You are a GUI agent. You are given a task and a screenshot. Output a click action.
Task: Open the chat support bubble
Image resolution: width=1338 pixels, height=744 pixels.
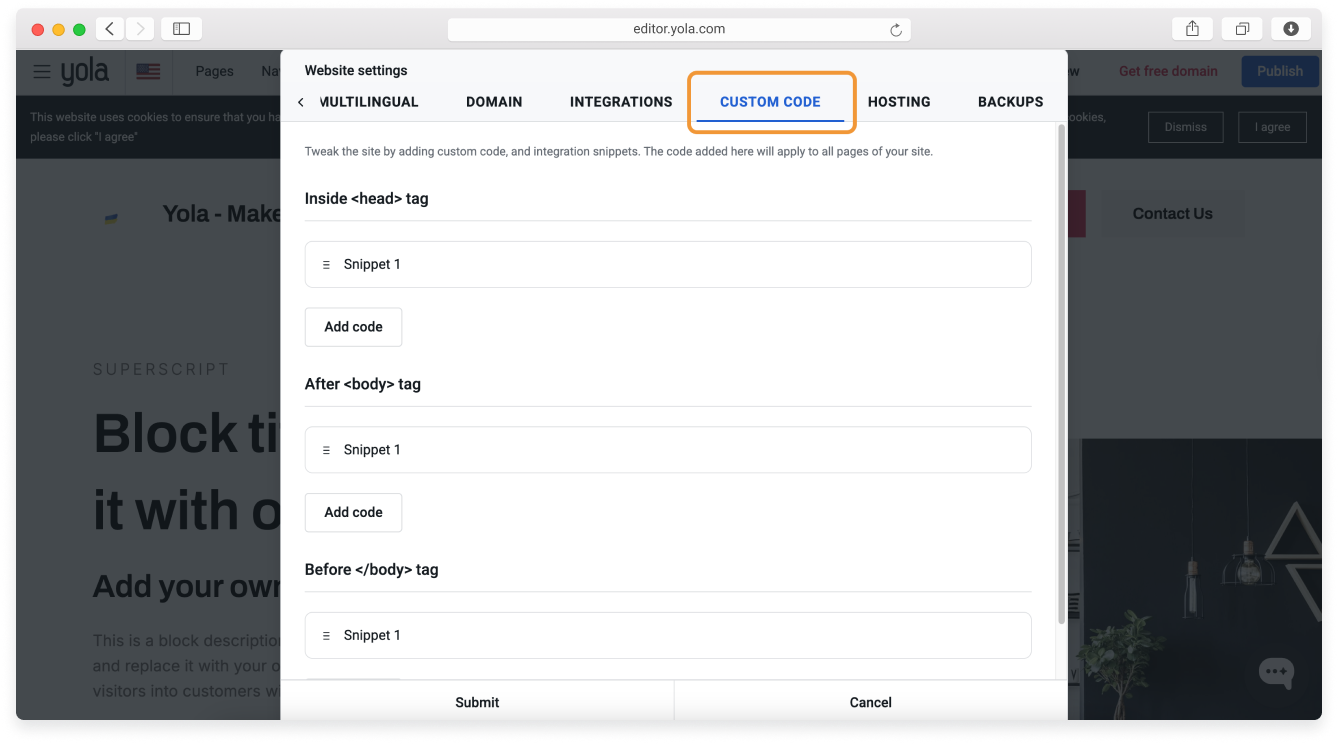click(1276, 672)
